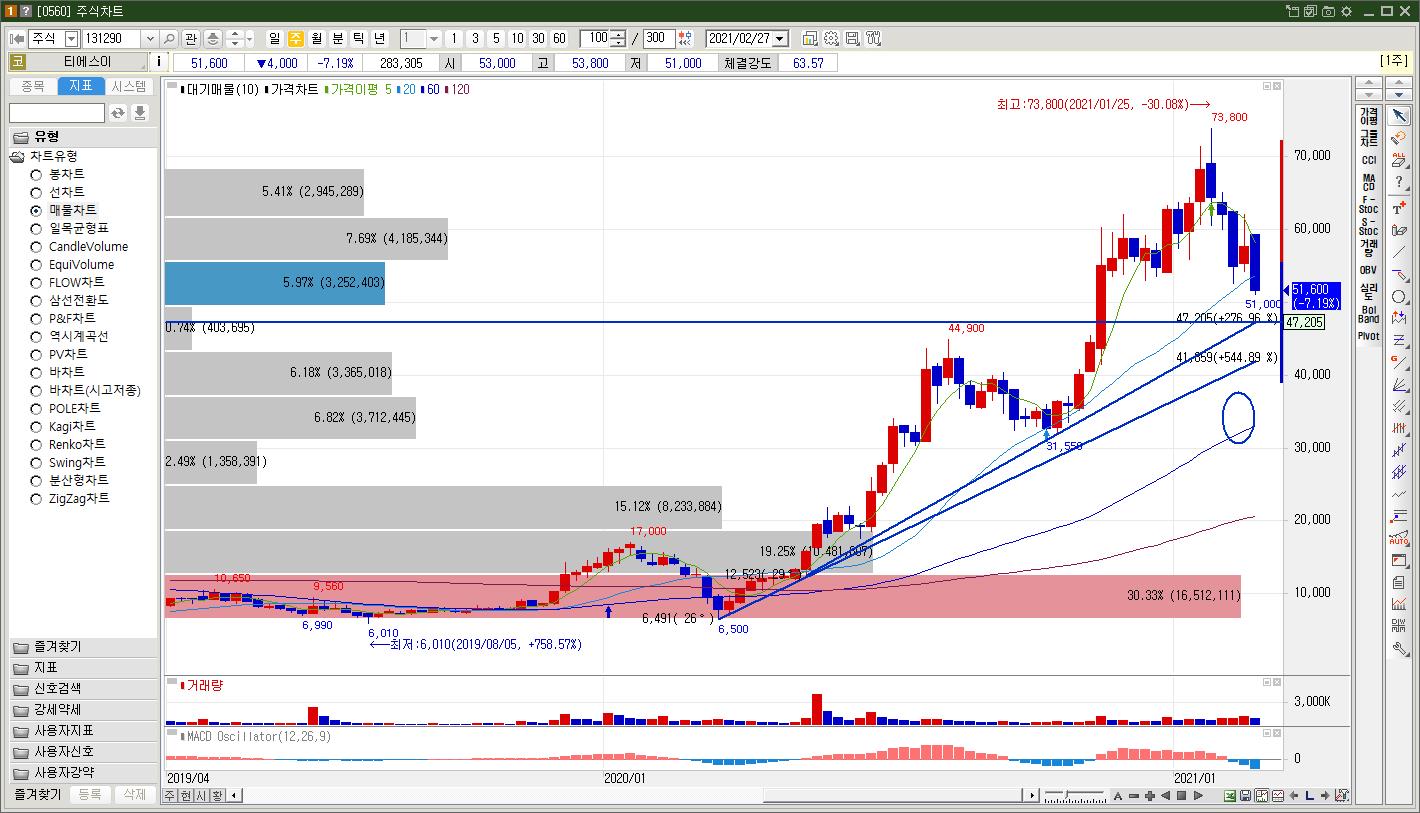
Task: Select P&F차트 chart type radio
Action: tap(36, 319)
